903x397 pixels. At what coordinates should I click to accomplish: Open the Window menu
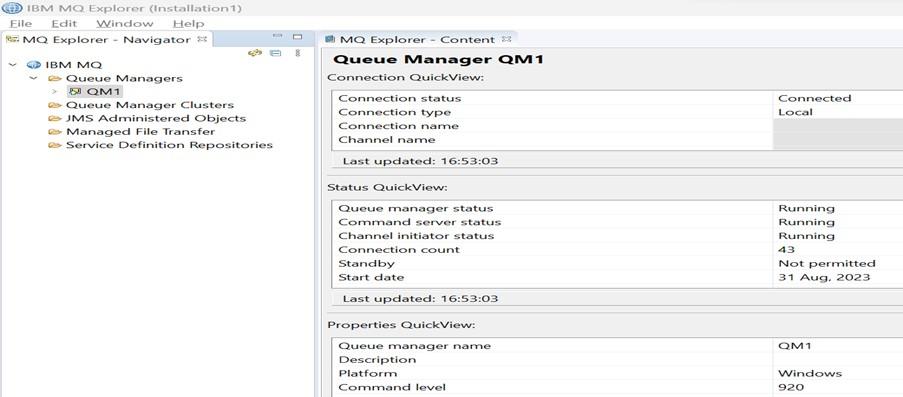(x=124, y=24)
